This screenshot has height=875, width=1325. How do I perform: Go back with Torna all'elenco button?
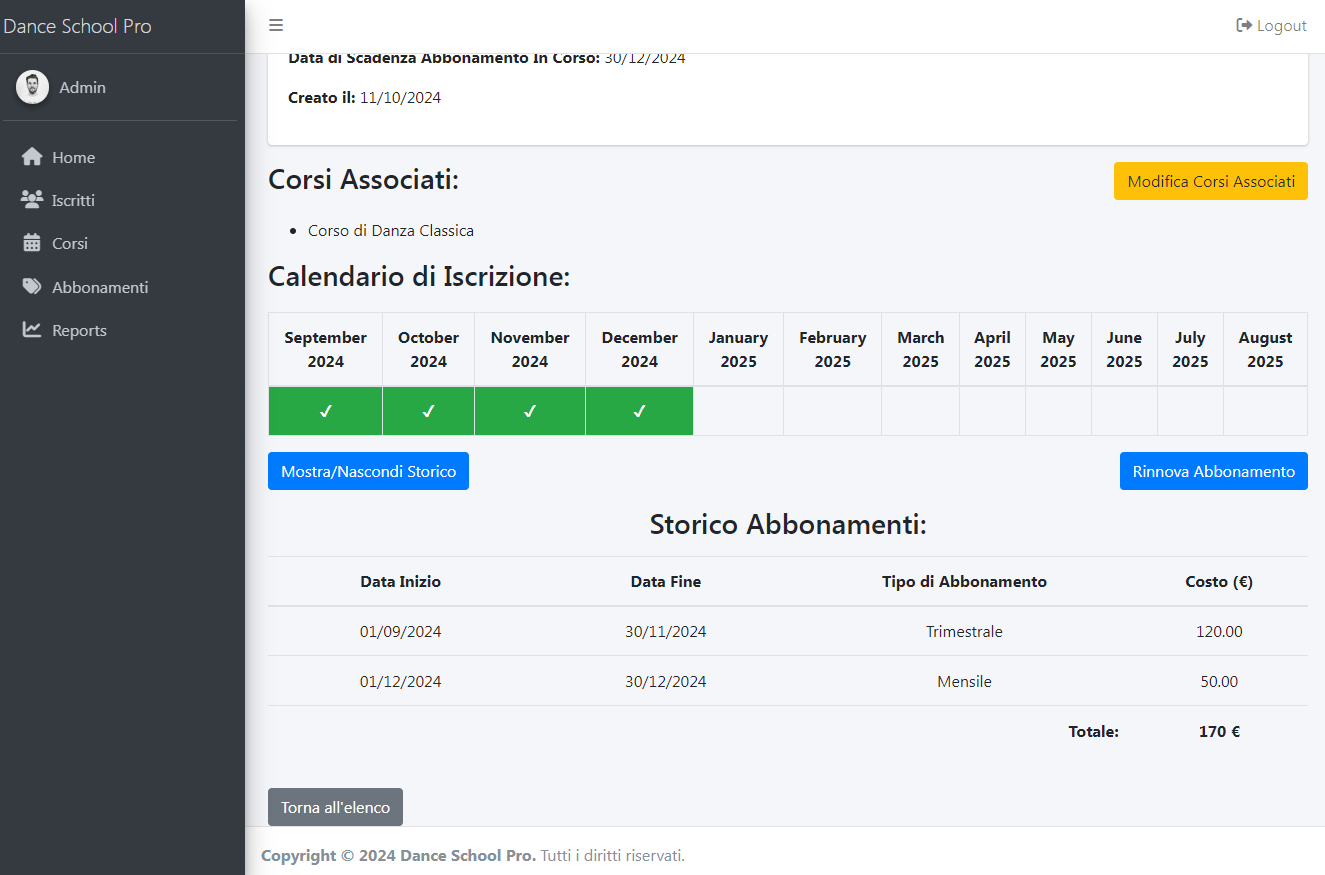[335, 807]
